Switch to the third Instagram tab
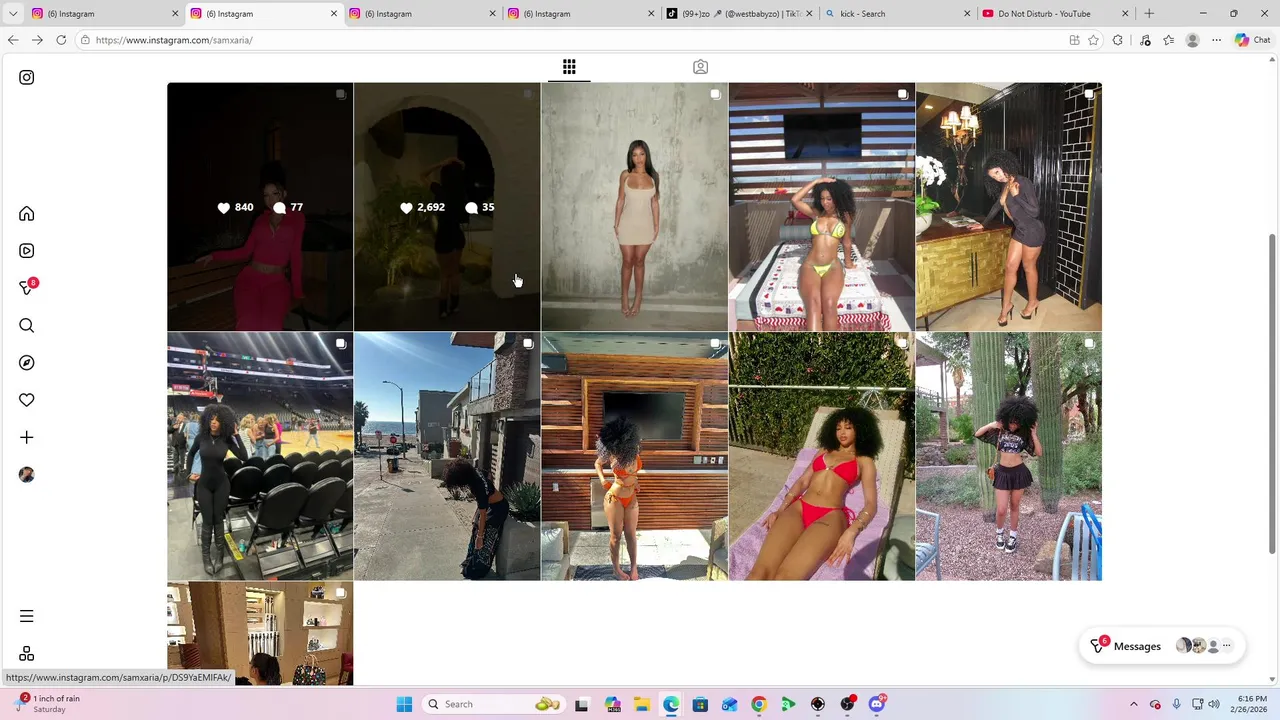This screenshot has height=720, width=1280. (423, 13)
